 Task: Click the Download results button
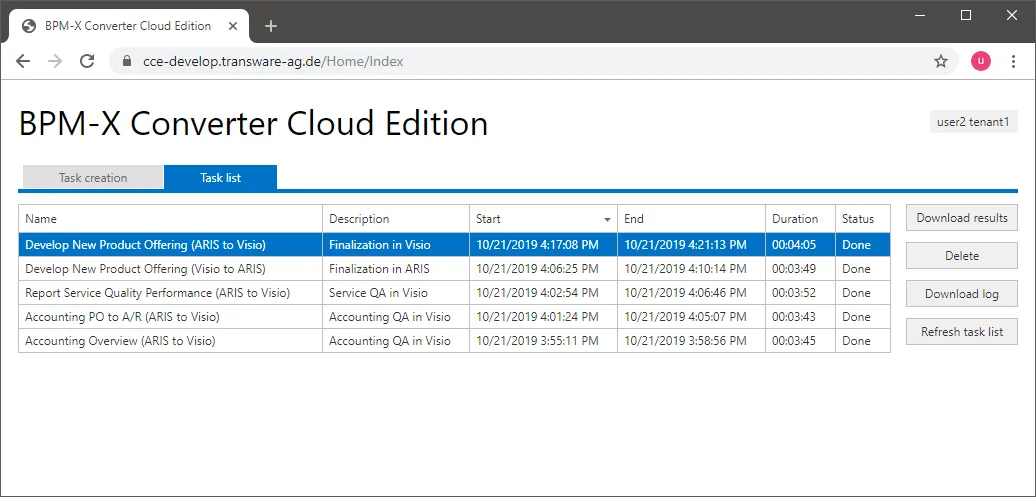coord(961,218)
